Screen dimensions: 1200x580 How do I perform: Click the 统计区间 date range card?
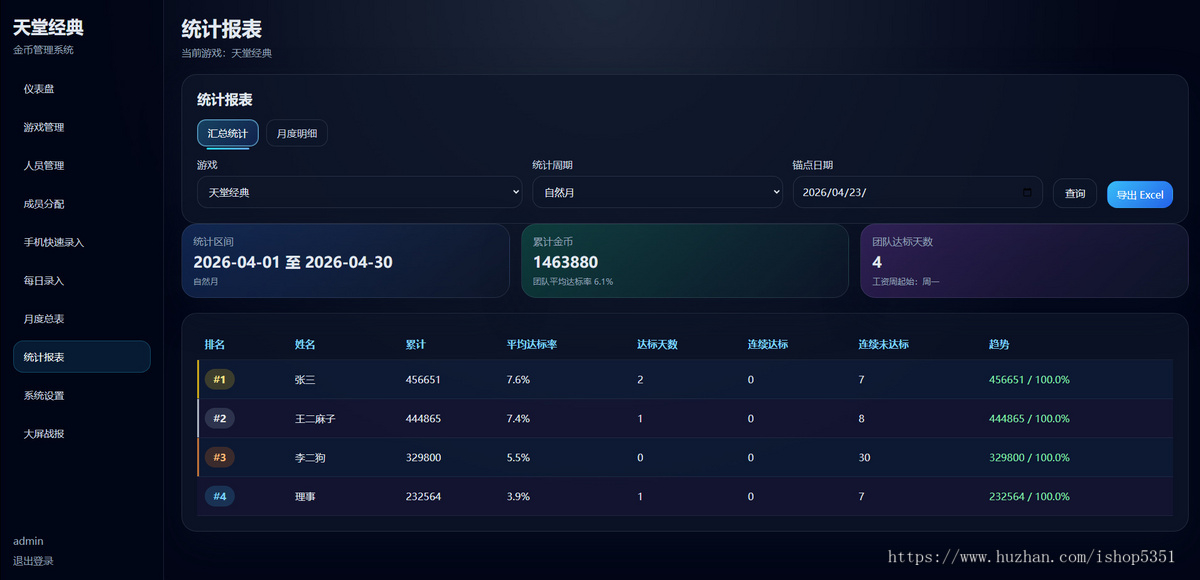click(346, 261)
